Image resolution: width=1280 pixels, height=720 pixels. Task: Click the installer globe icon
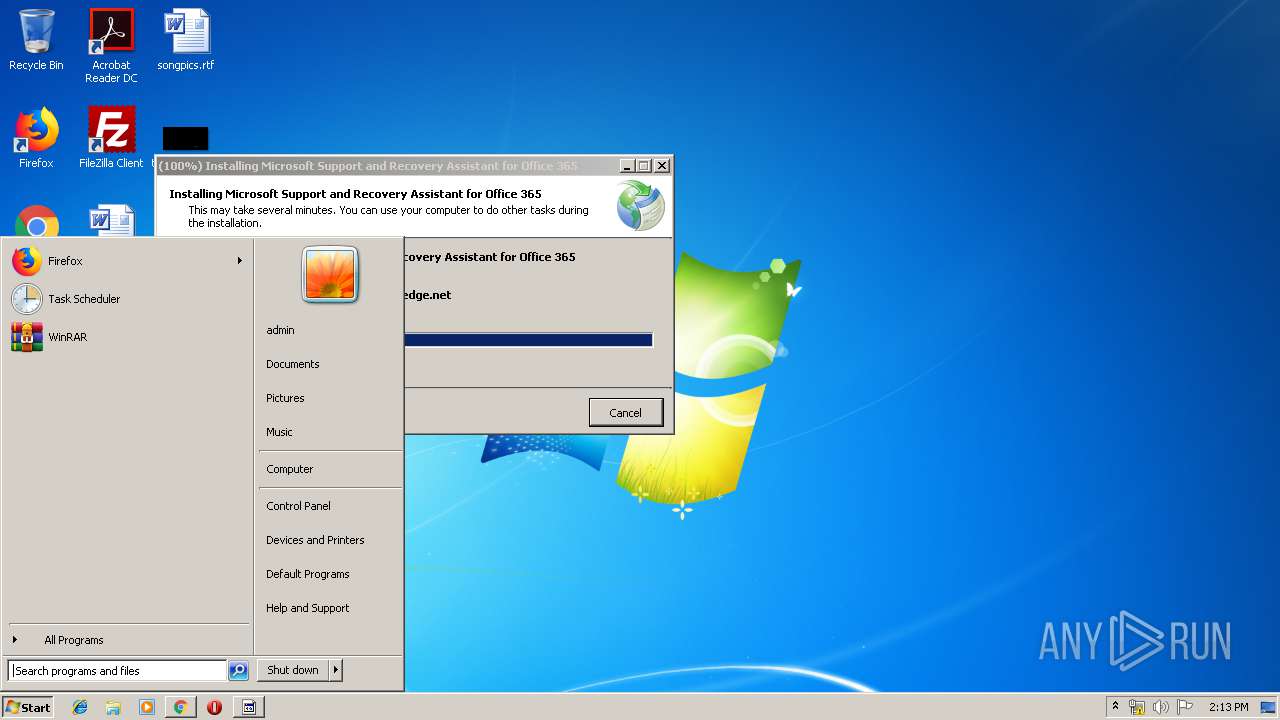(640, 205)
